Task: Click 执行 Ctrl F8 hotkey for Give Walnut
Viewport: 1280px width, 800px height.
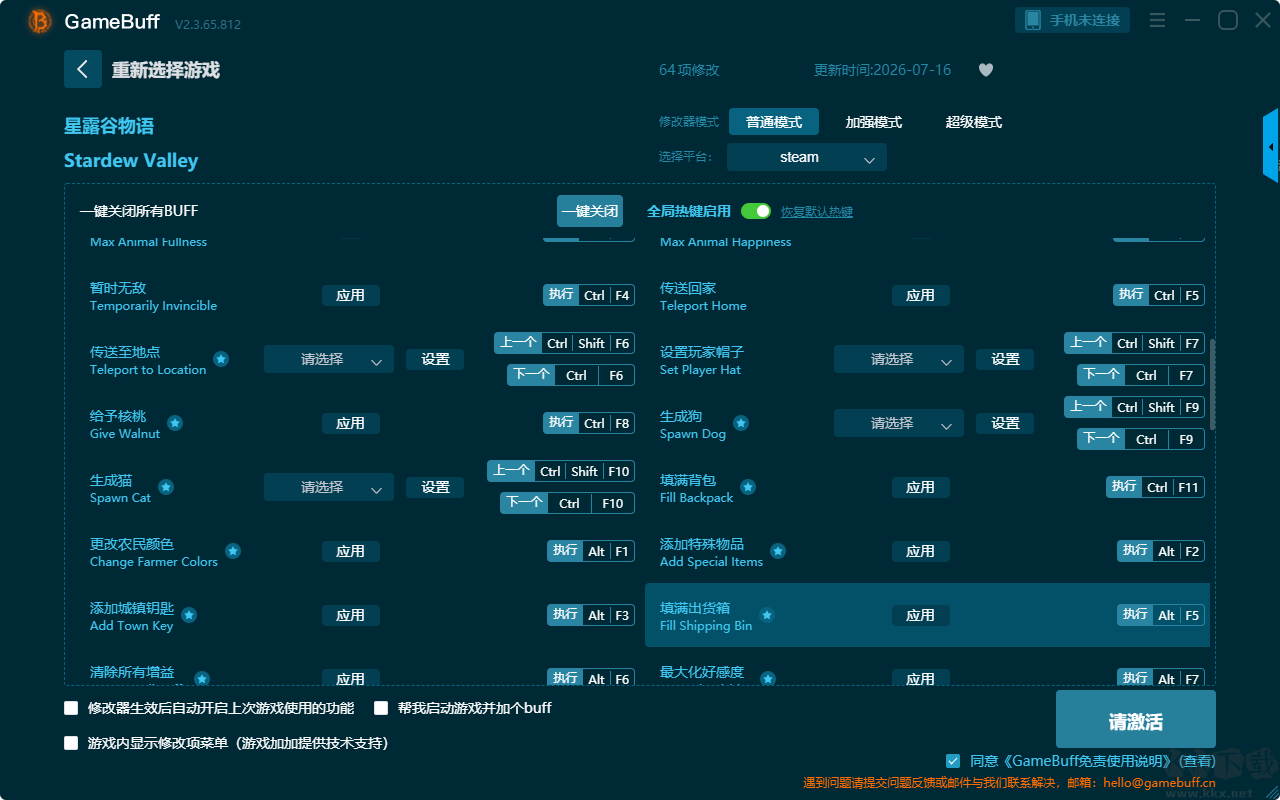Action: (x=589, y=423)
